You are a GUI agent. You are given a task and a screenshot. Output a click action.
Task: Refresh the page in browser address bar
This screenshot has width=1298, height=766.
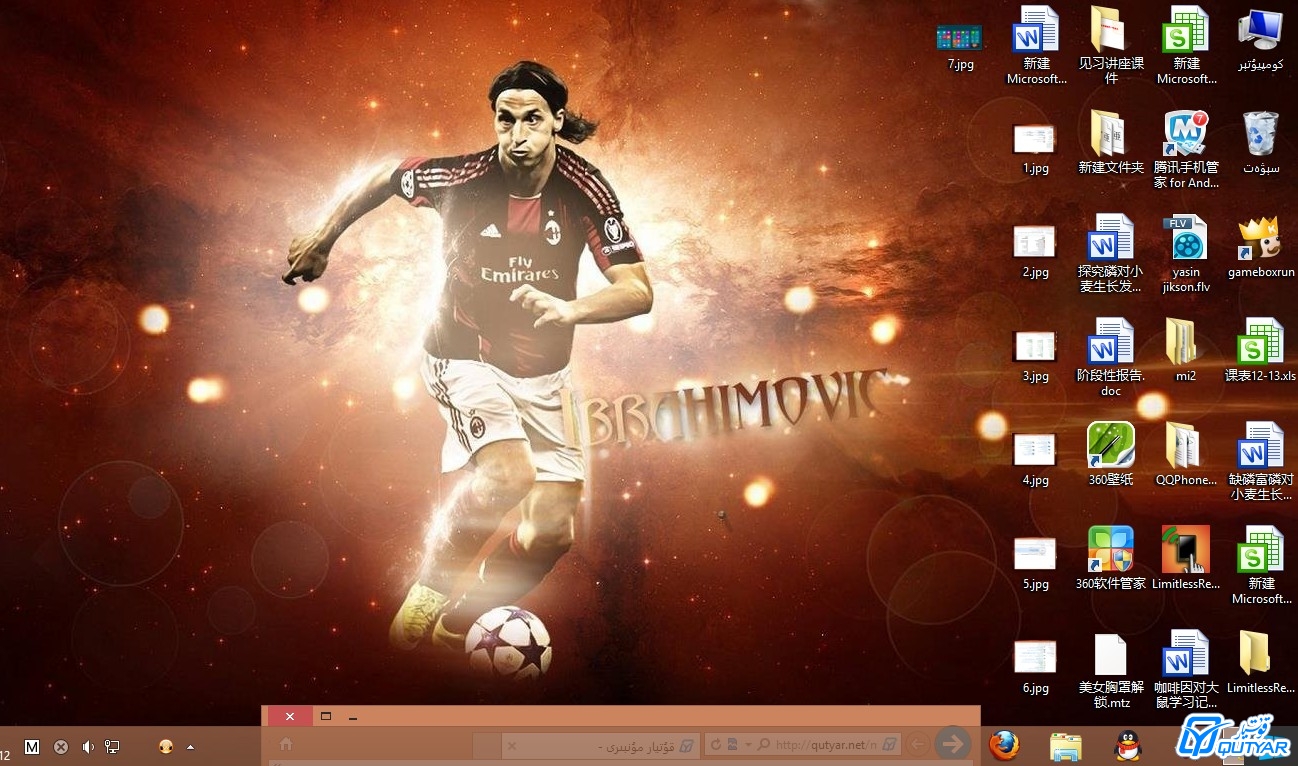click(x=716, y=745)
